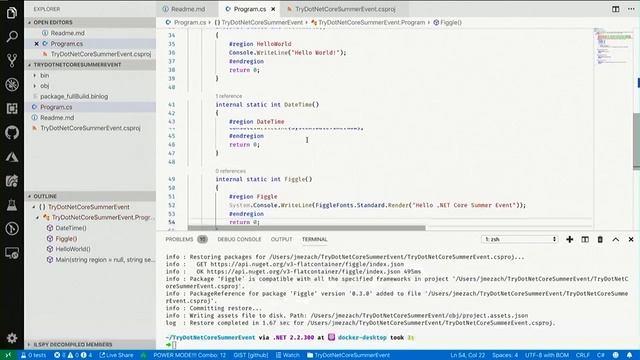
Task: Click the TryDotNetCoreSummerEvent.Program breadcrumb
Action: click(368, 22)
